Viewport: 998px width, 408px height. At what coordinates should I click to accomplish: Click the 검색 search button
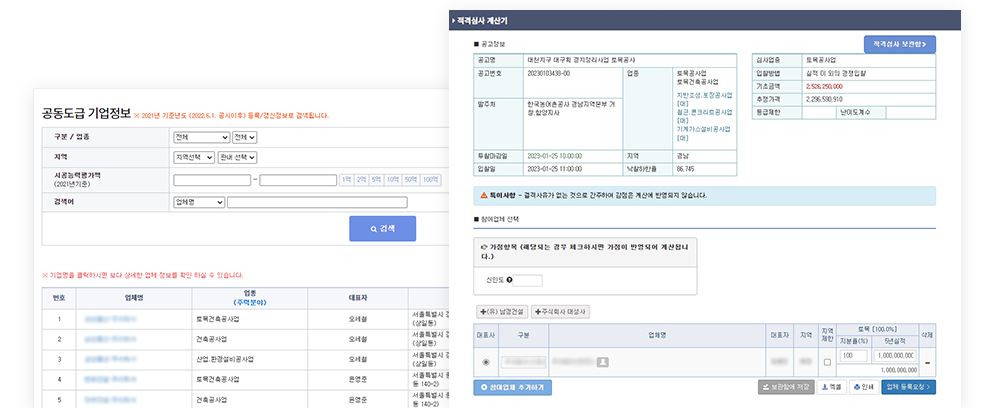coord(382,229)
